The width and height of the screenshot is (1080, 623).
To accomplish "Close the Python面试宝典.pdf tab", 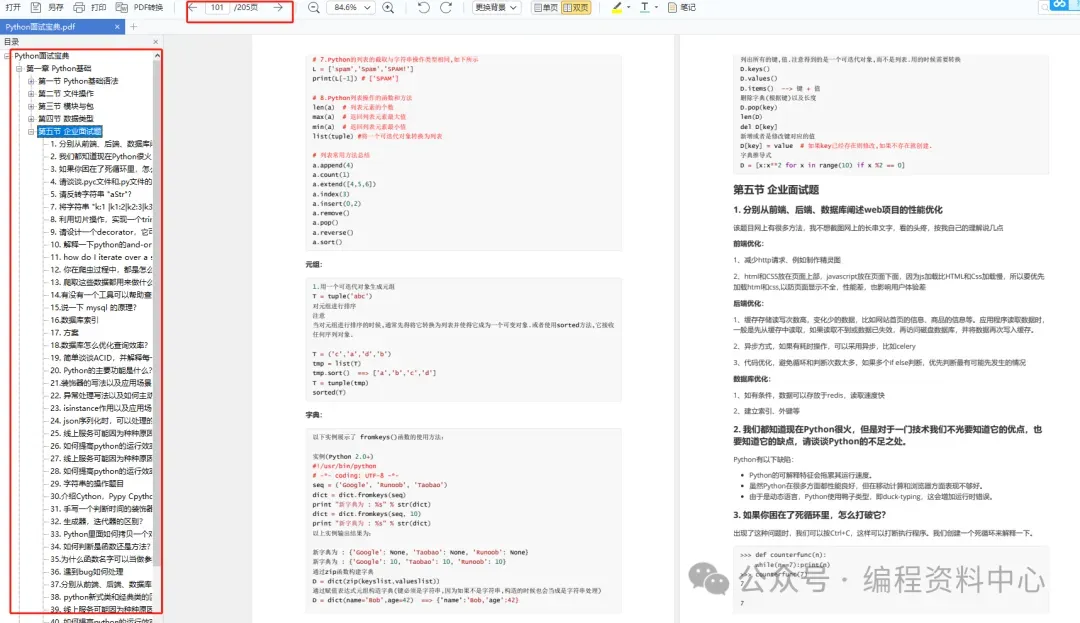I will tap(117, 27).
